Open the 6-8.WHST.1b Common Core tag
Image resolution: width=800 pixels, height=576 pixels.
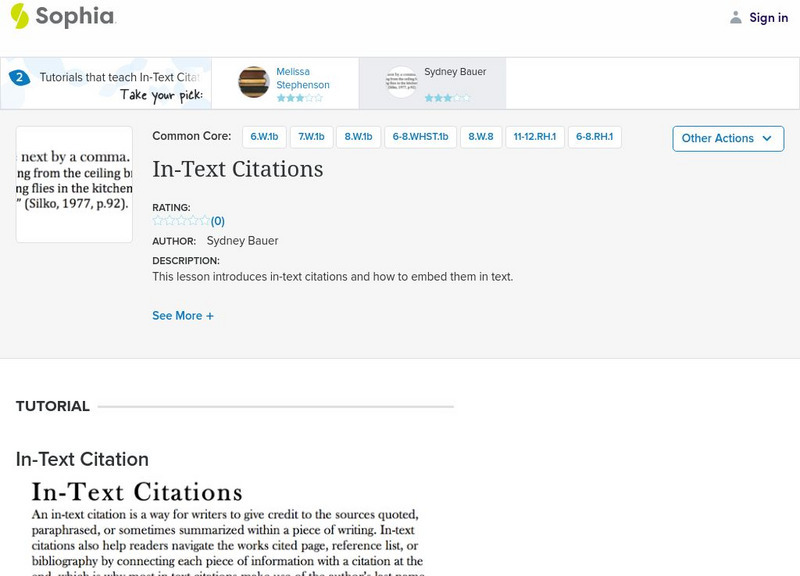(420, 137)
